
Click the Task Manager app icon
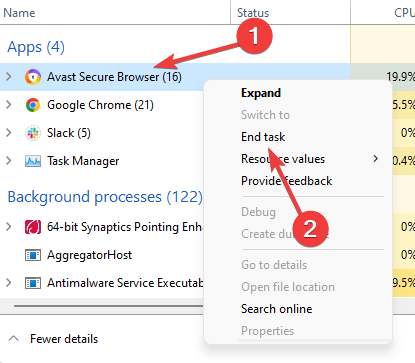point(33,161)
